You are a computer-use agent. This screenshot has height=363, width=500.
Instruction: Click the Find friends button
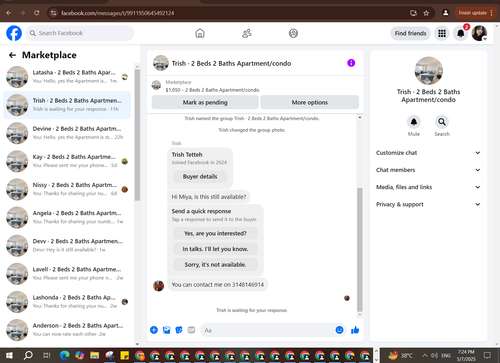(x=411, y=33)
